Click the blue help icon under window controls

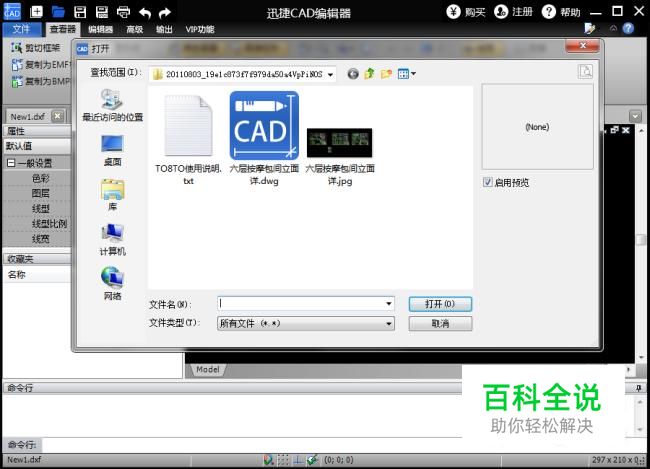tap(628, 28)
